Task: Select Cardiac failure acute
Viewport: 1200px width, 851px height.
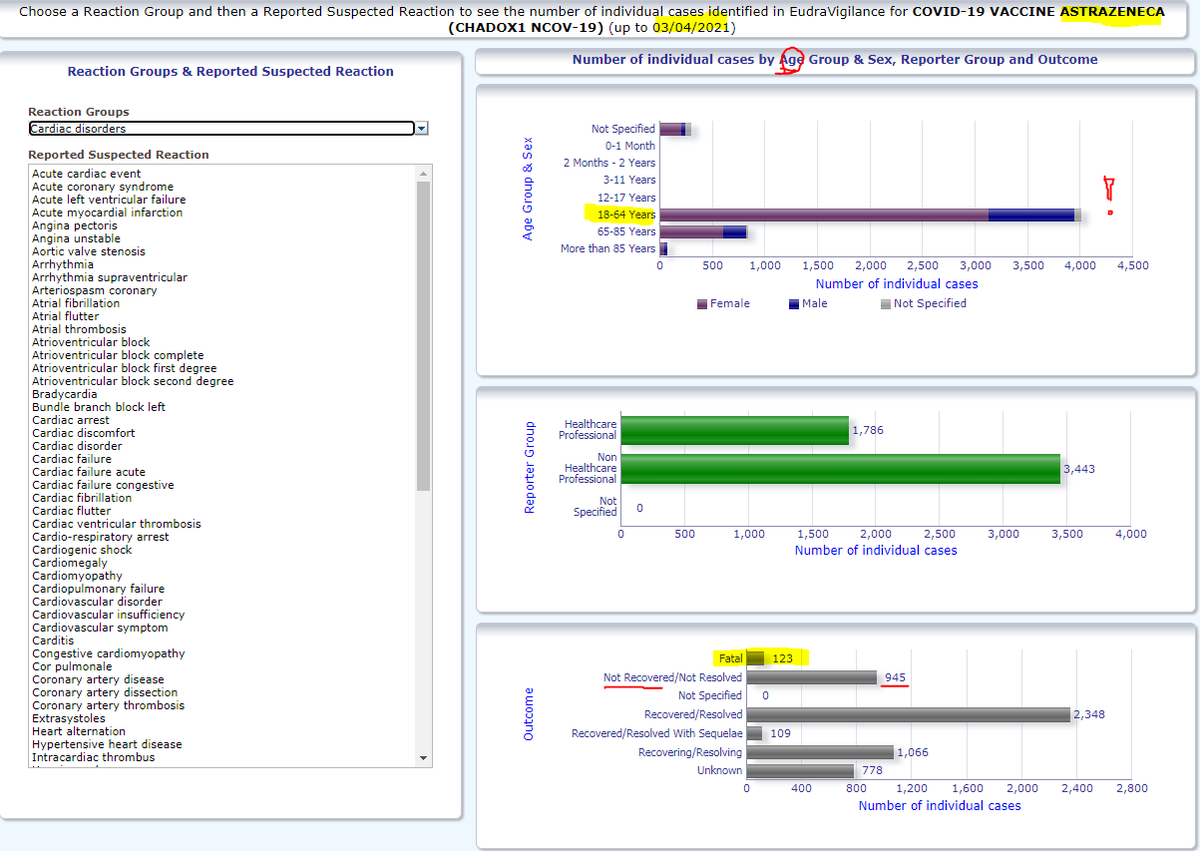Action: pos(88,472)
